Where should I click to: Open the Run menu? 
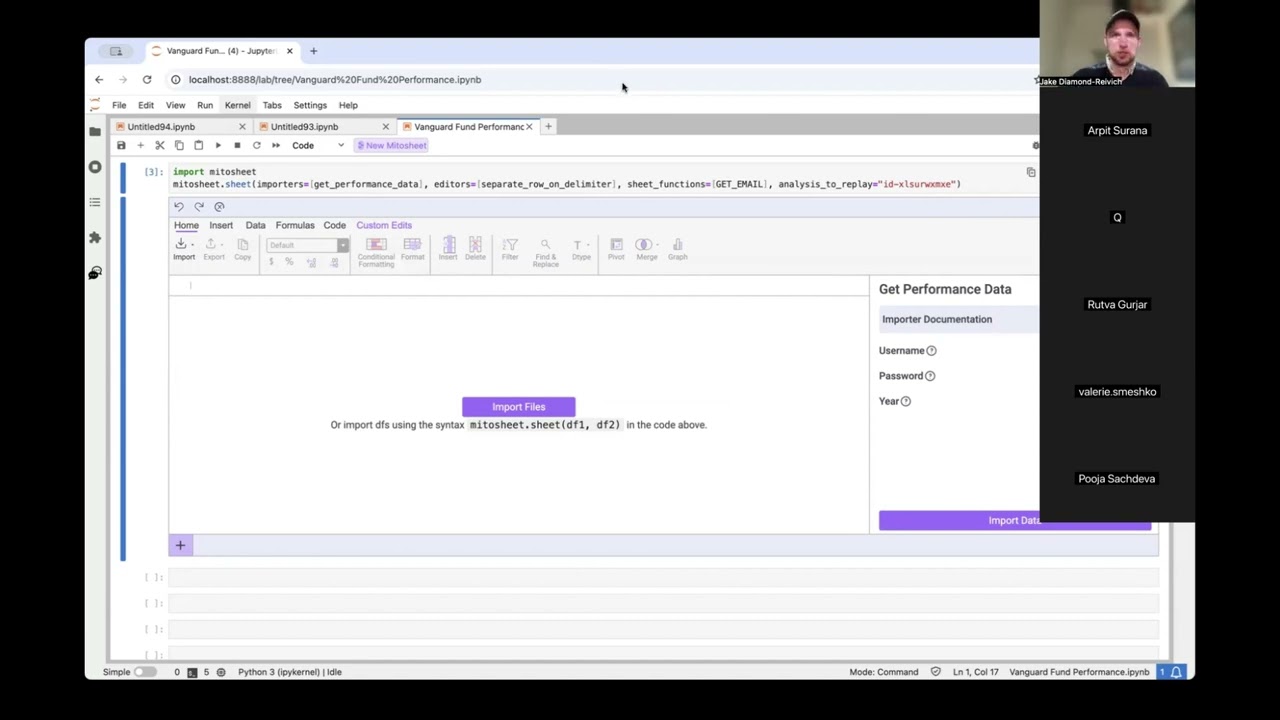coord(205,105)
